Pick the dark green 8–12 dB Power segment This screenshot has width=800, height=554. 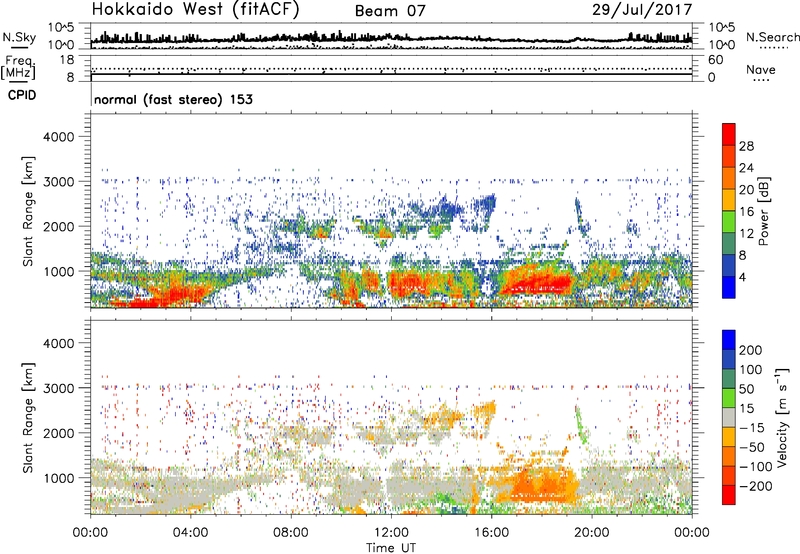coord(729,243)
